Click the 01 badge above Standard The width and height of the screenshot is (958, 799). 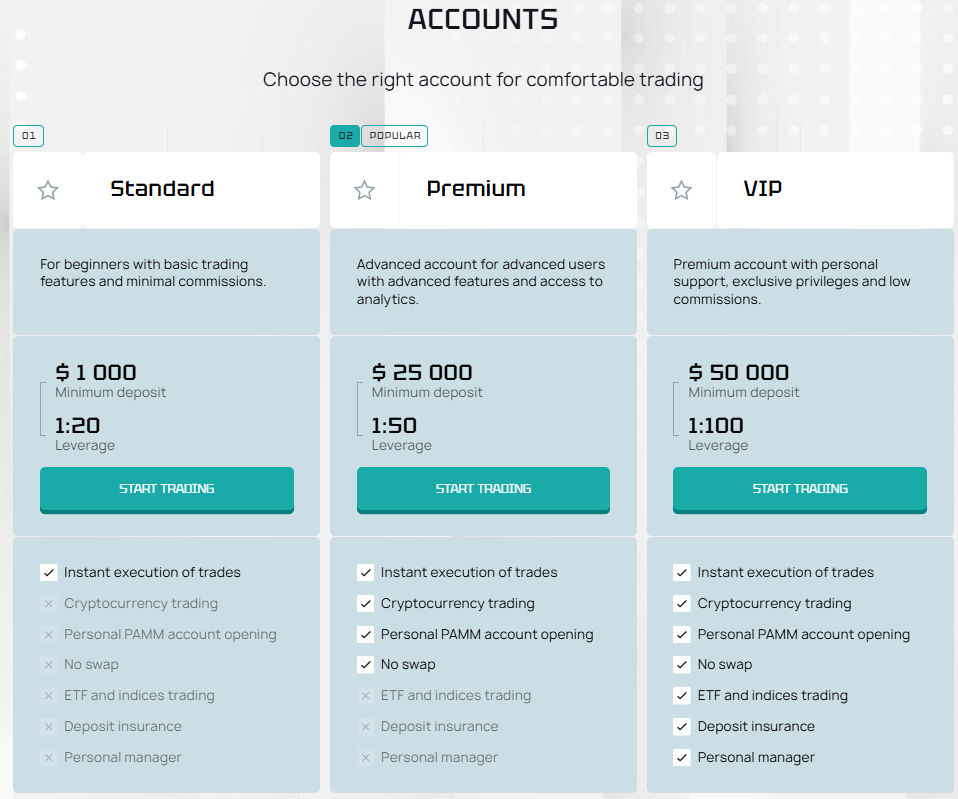[28, 136]
